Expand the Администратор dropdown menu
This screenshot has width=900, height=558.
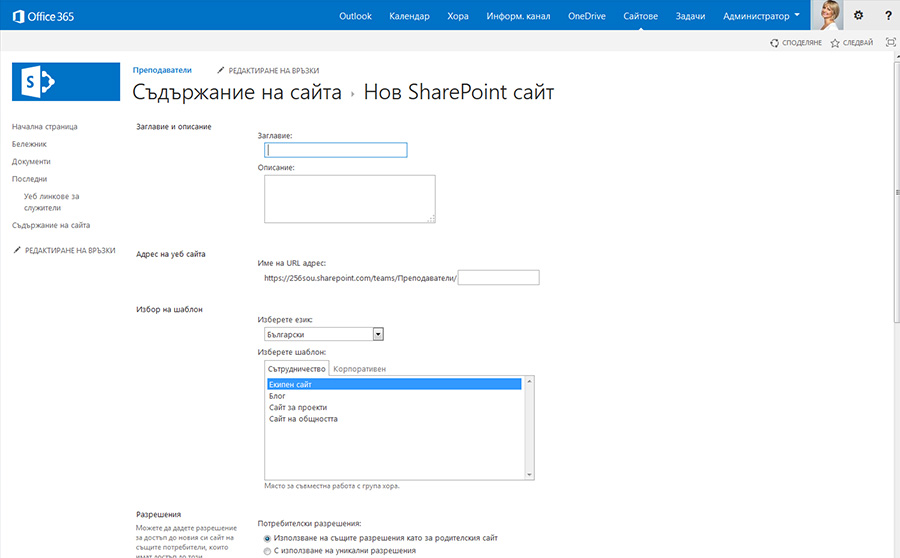coord(761,16)
